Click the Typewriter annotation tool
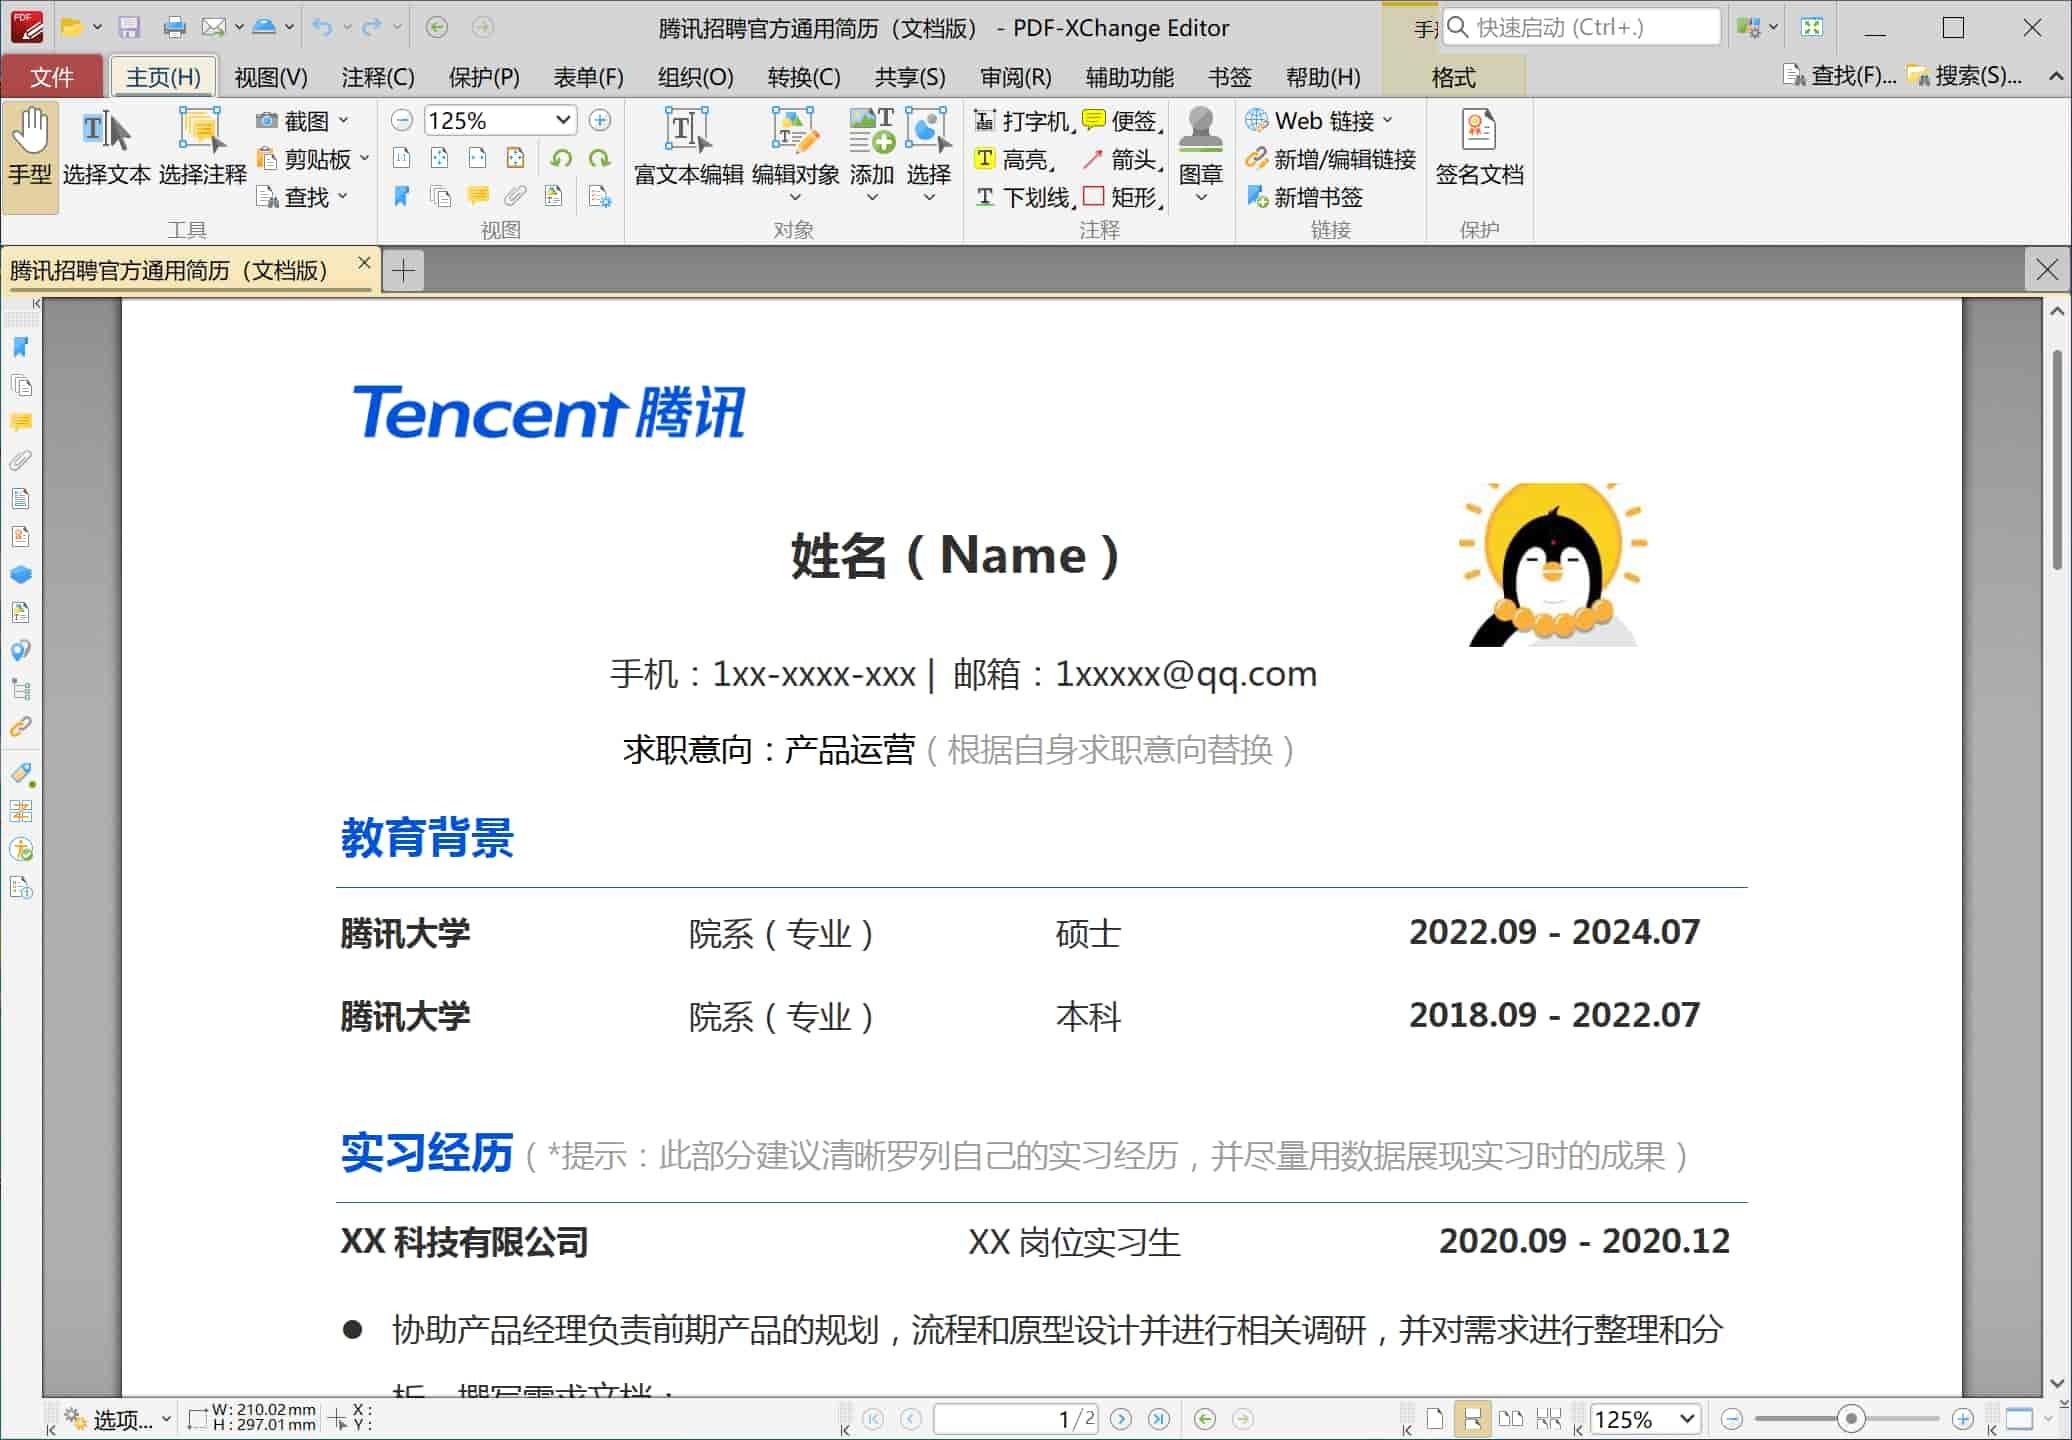The height and width of the screenshot is (1440, 2072). (x=1024, y=121)
